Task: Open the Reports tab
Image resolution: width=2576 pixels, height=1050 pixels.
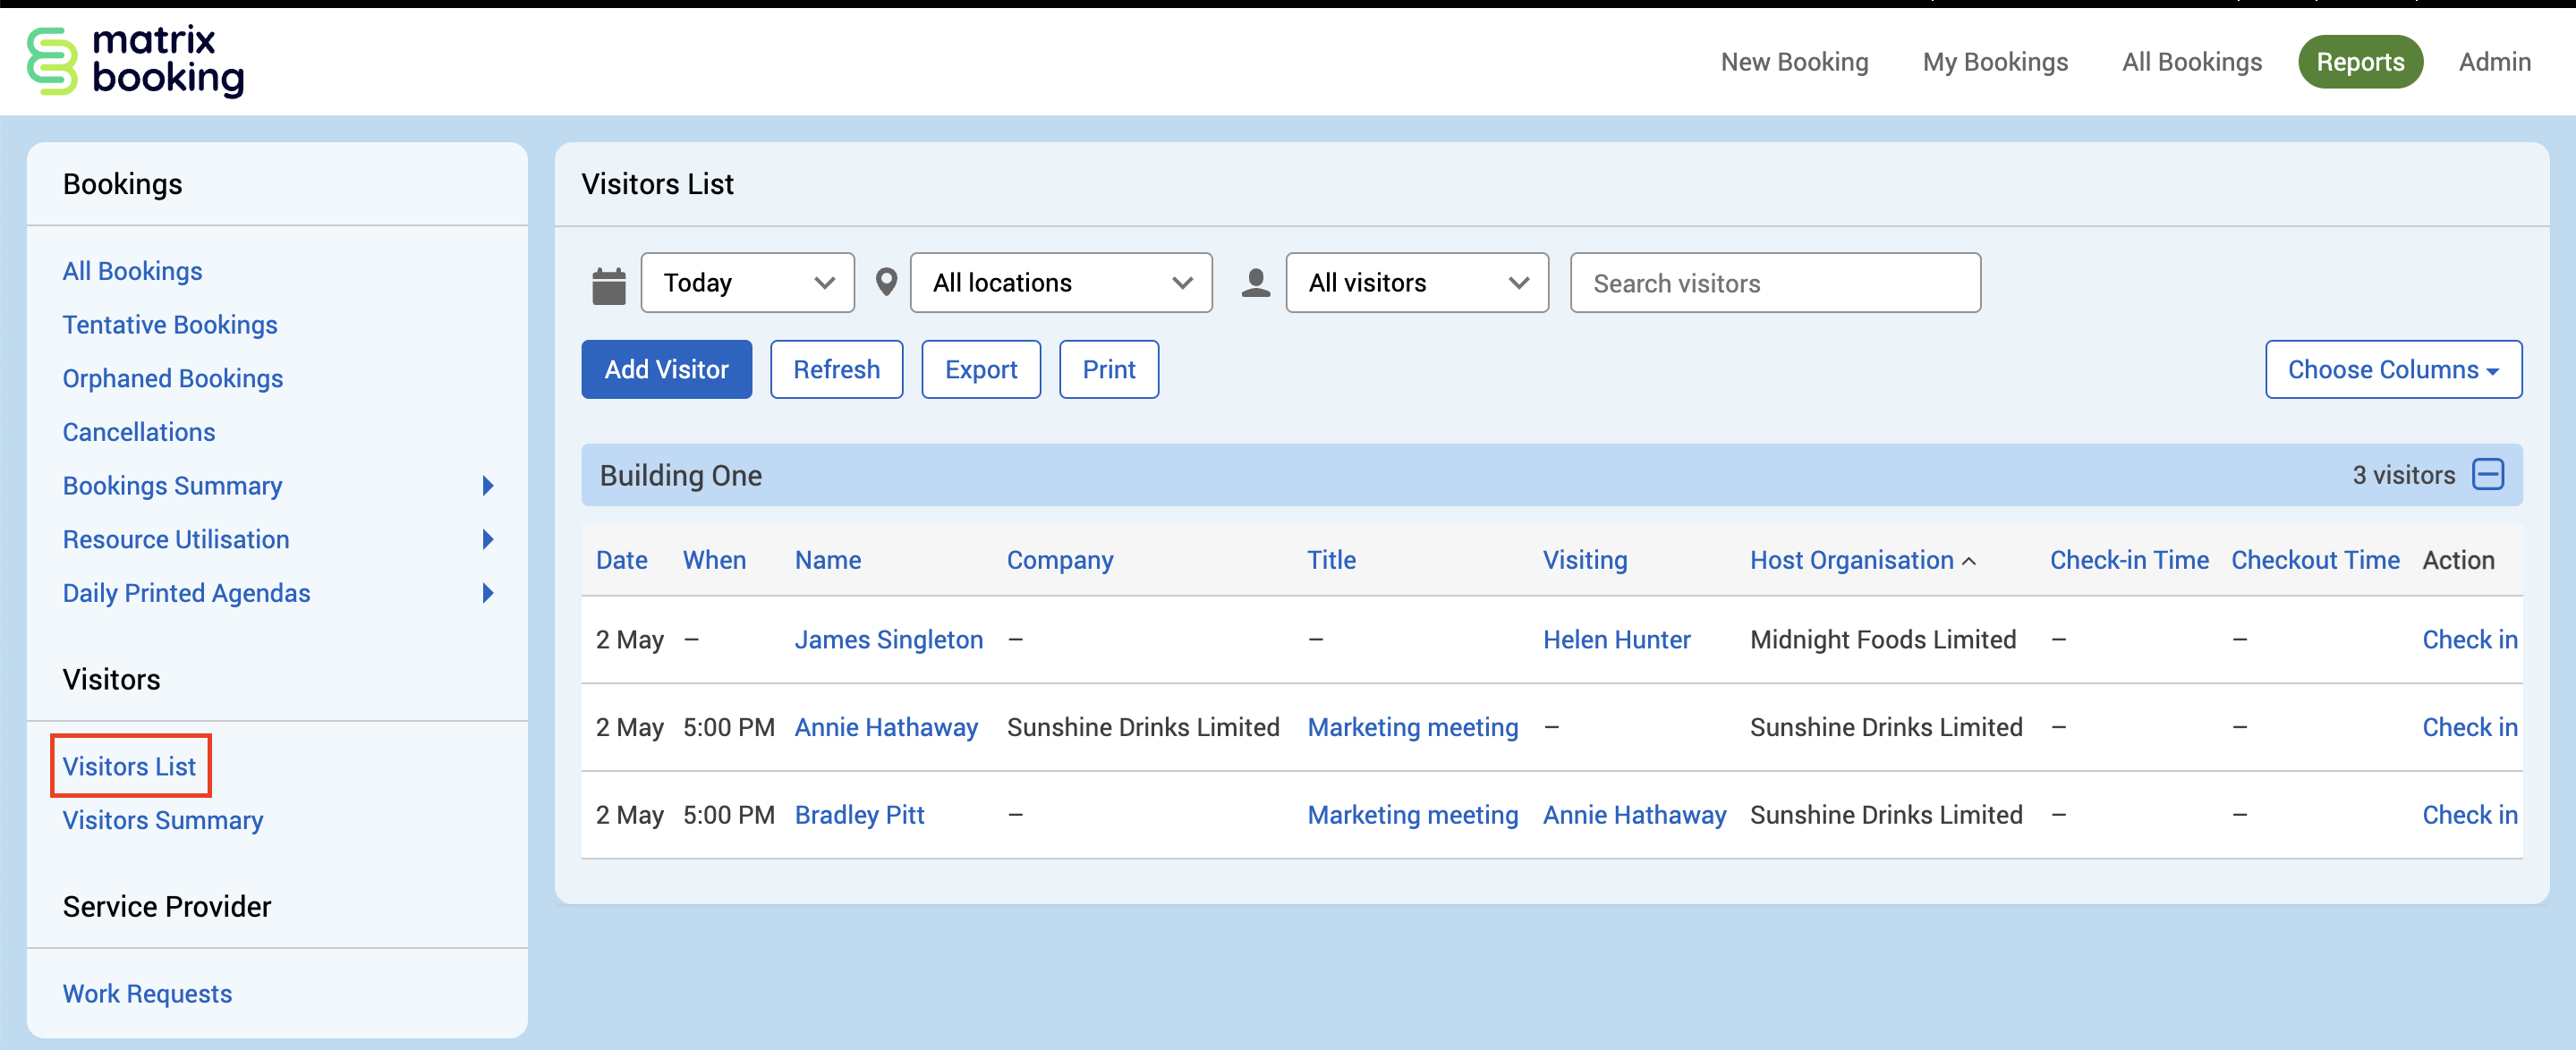Action: [2359, 62]
